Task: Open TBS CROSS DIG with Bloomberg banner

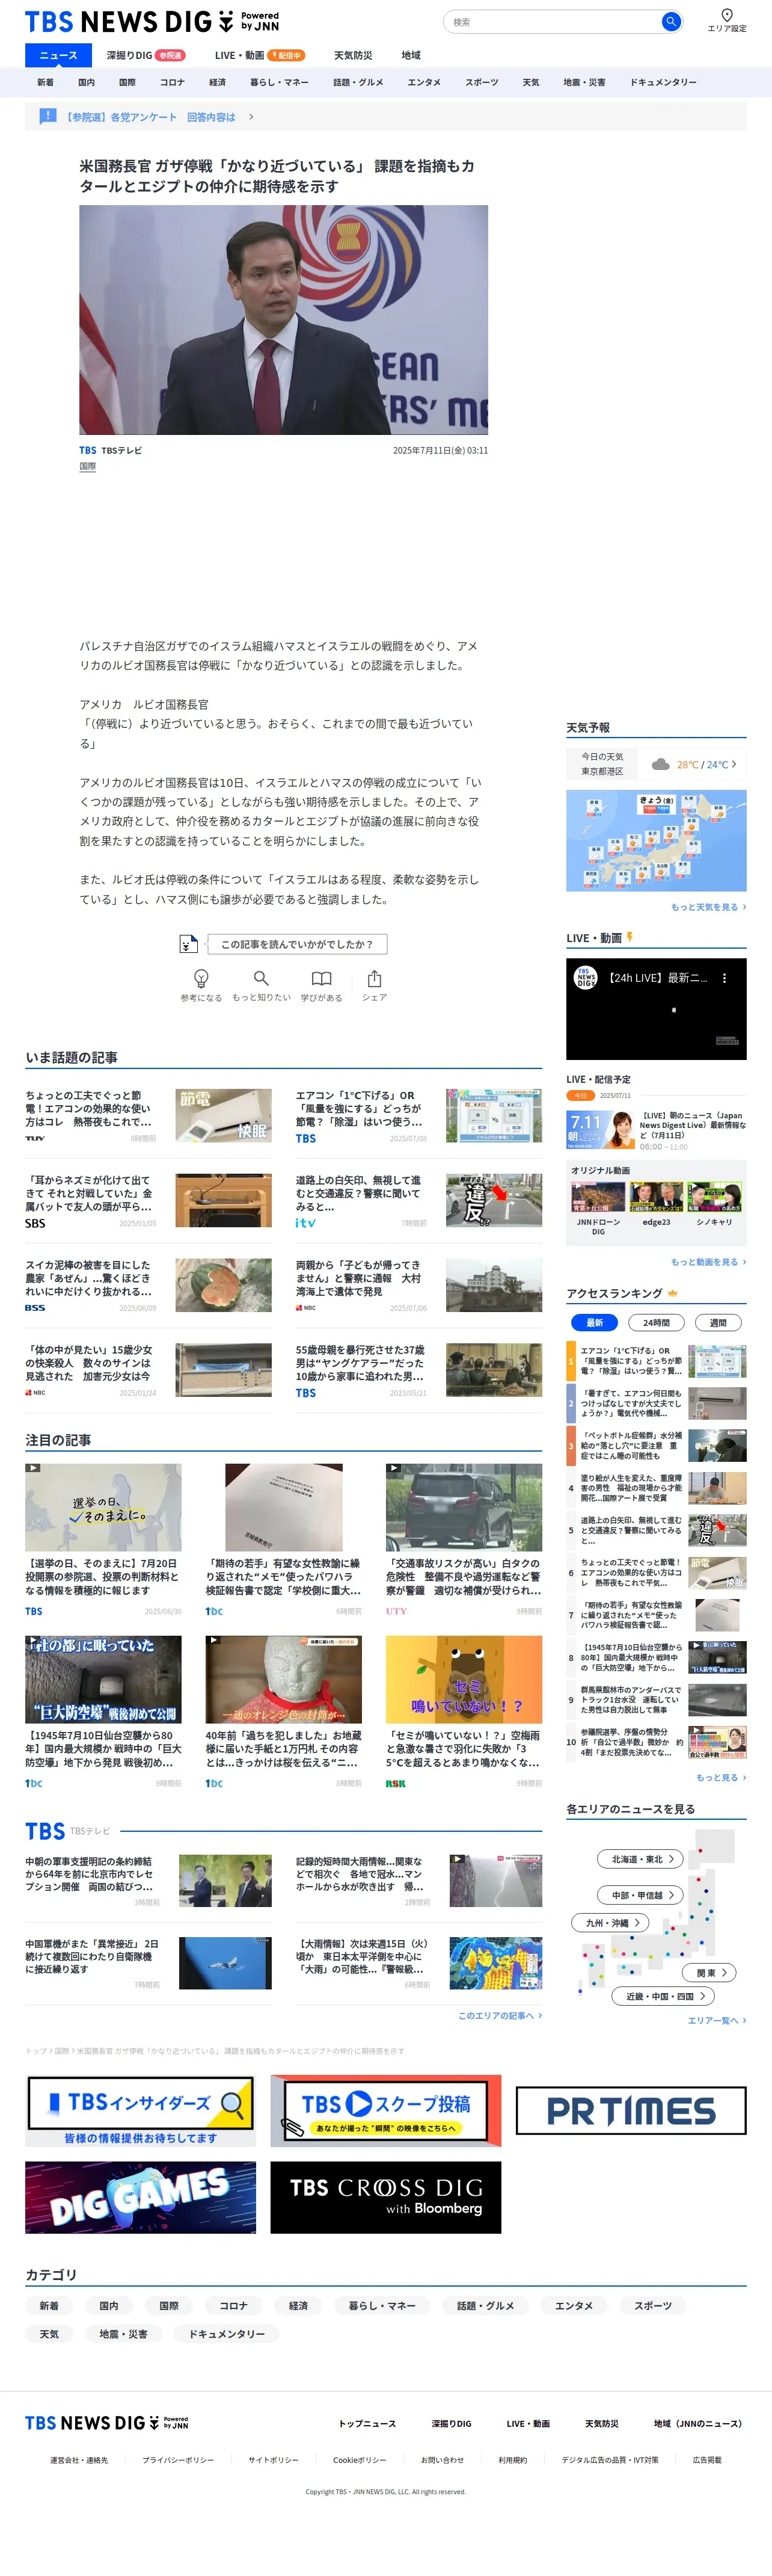Action: [x=385, y=2197]
